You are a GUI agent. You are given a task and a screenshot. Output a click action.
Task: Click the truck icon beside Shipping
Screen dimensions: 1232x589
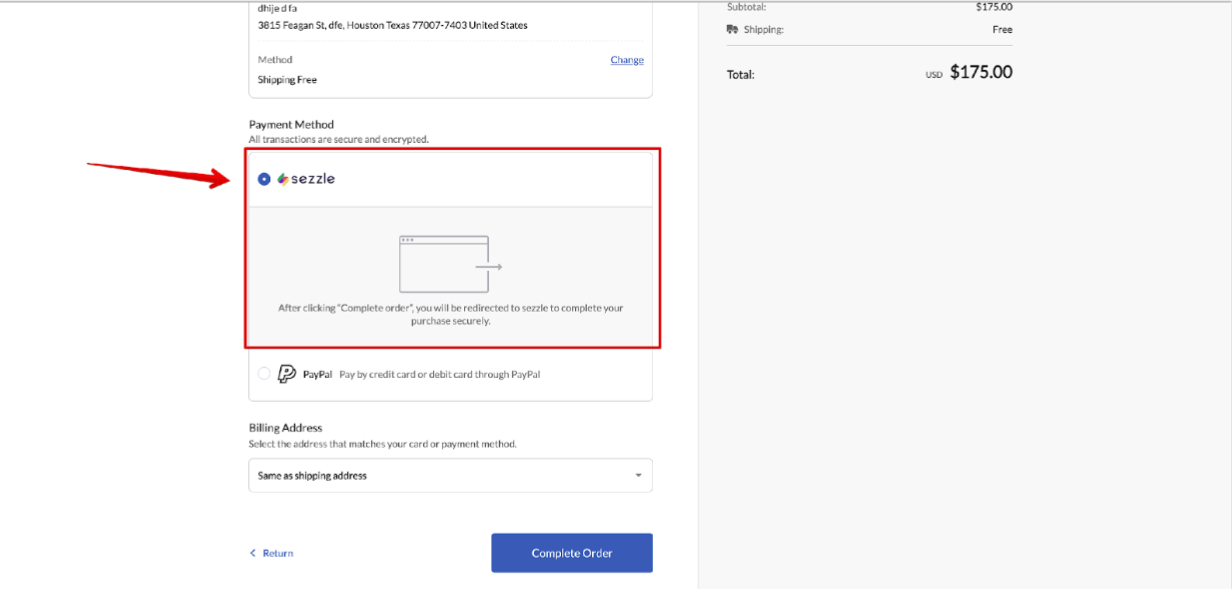[x=731, y=29]
